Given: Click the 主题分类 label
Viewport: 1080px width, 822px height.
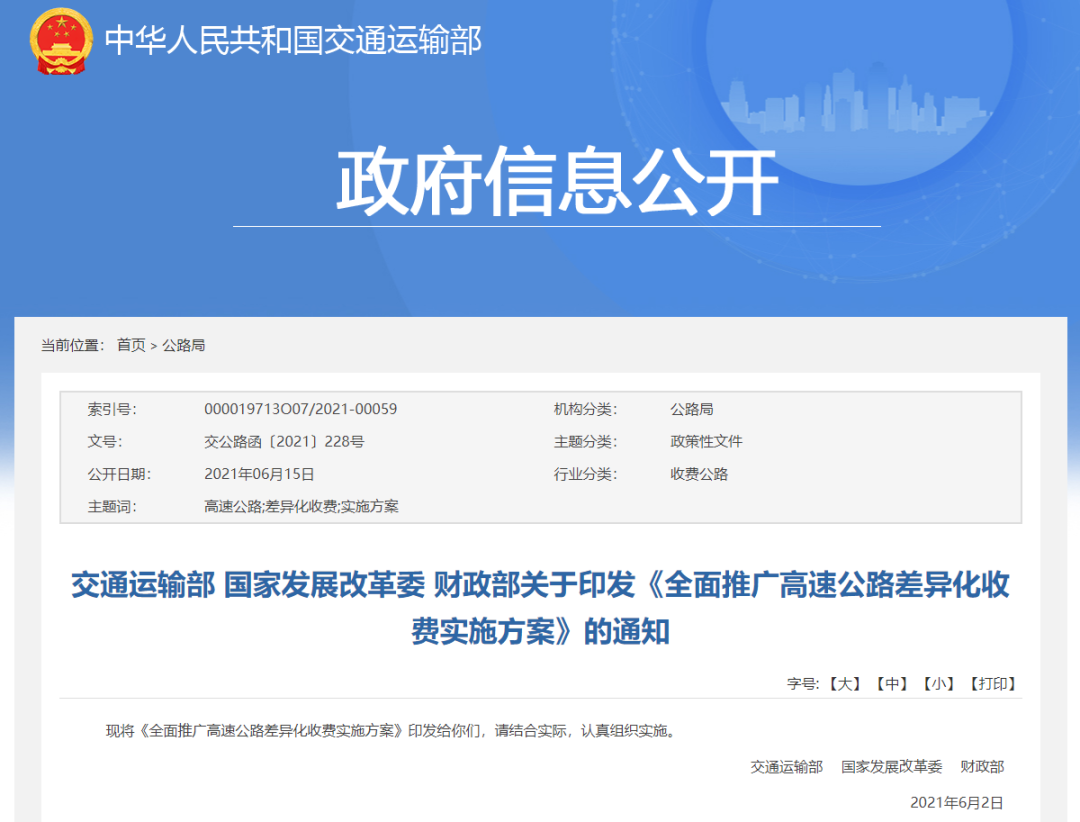Looking at the screenshot, I should click(585, 442).
